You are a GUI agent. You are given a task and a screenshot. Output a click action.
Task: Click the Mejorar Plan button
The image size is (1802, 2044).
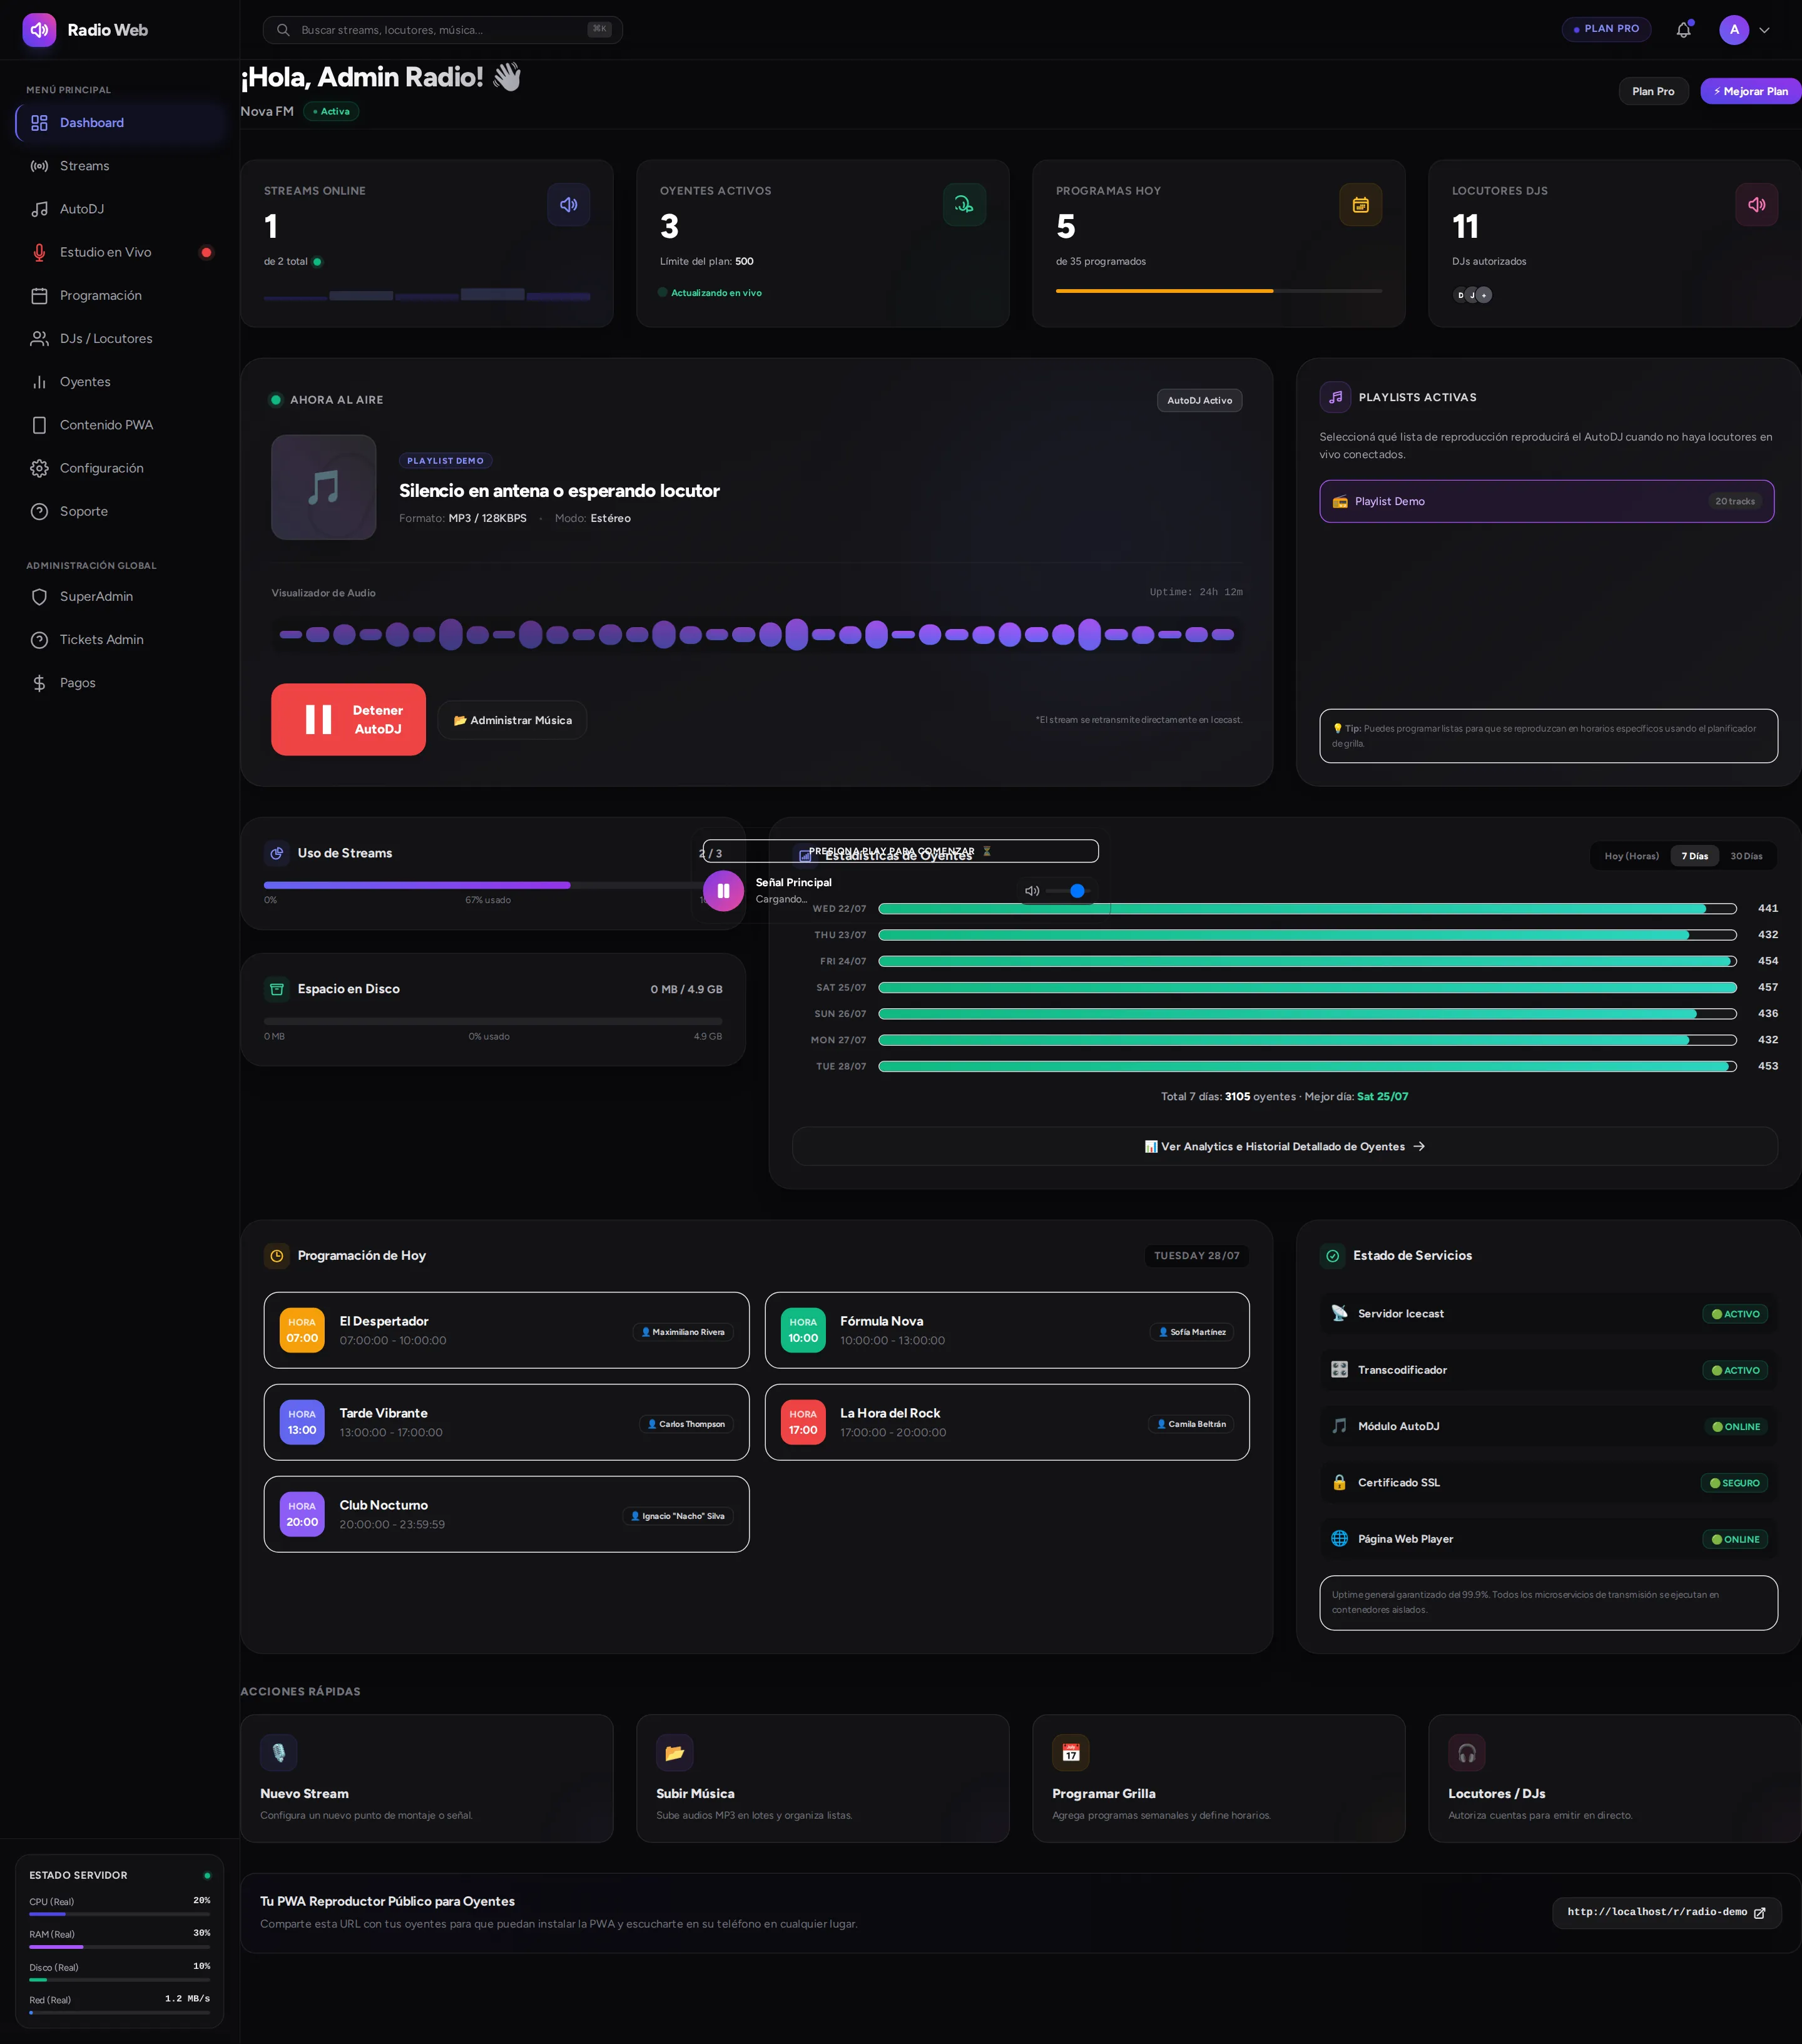click(x=1751, y=91)
